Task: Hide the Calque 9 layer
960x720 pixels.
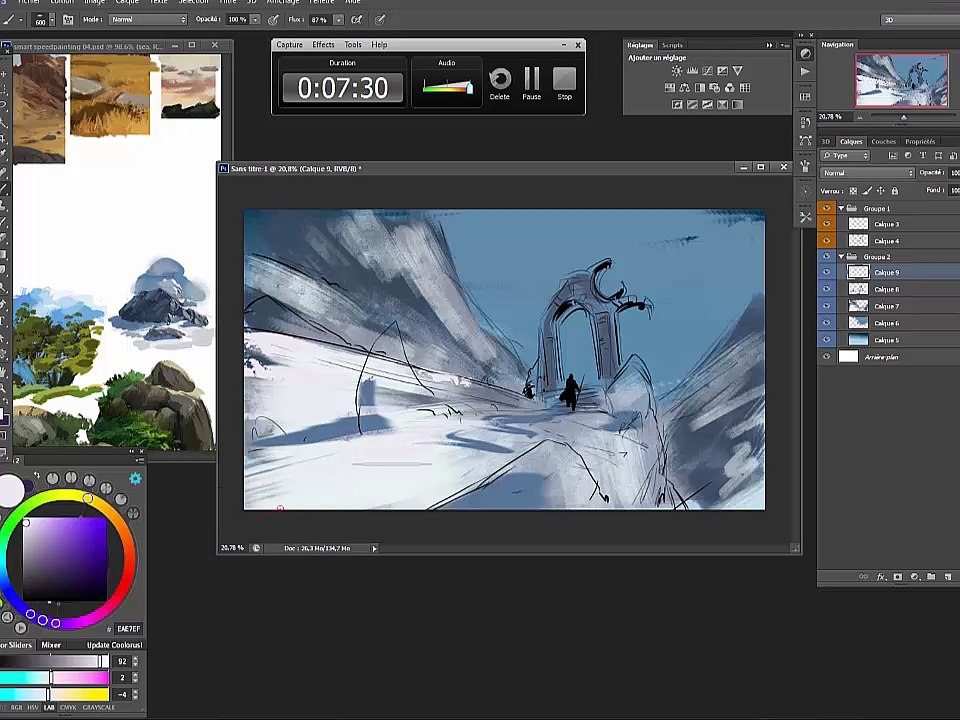Action: point(827,272)
